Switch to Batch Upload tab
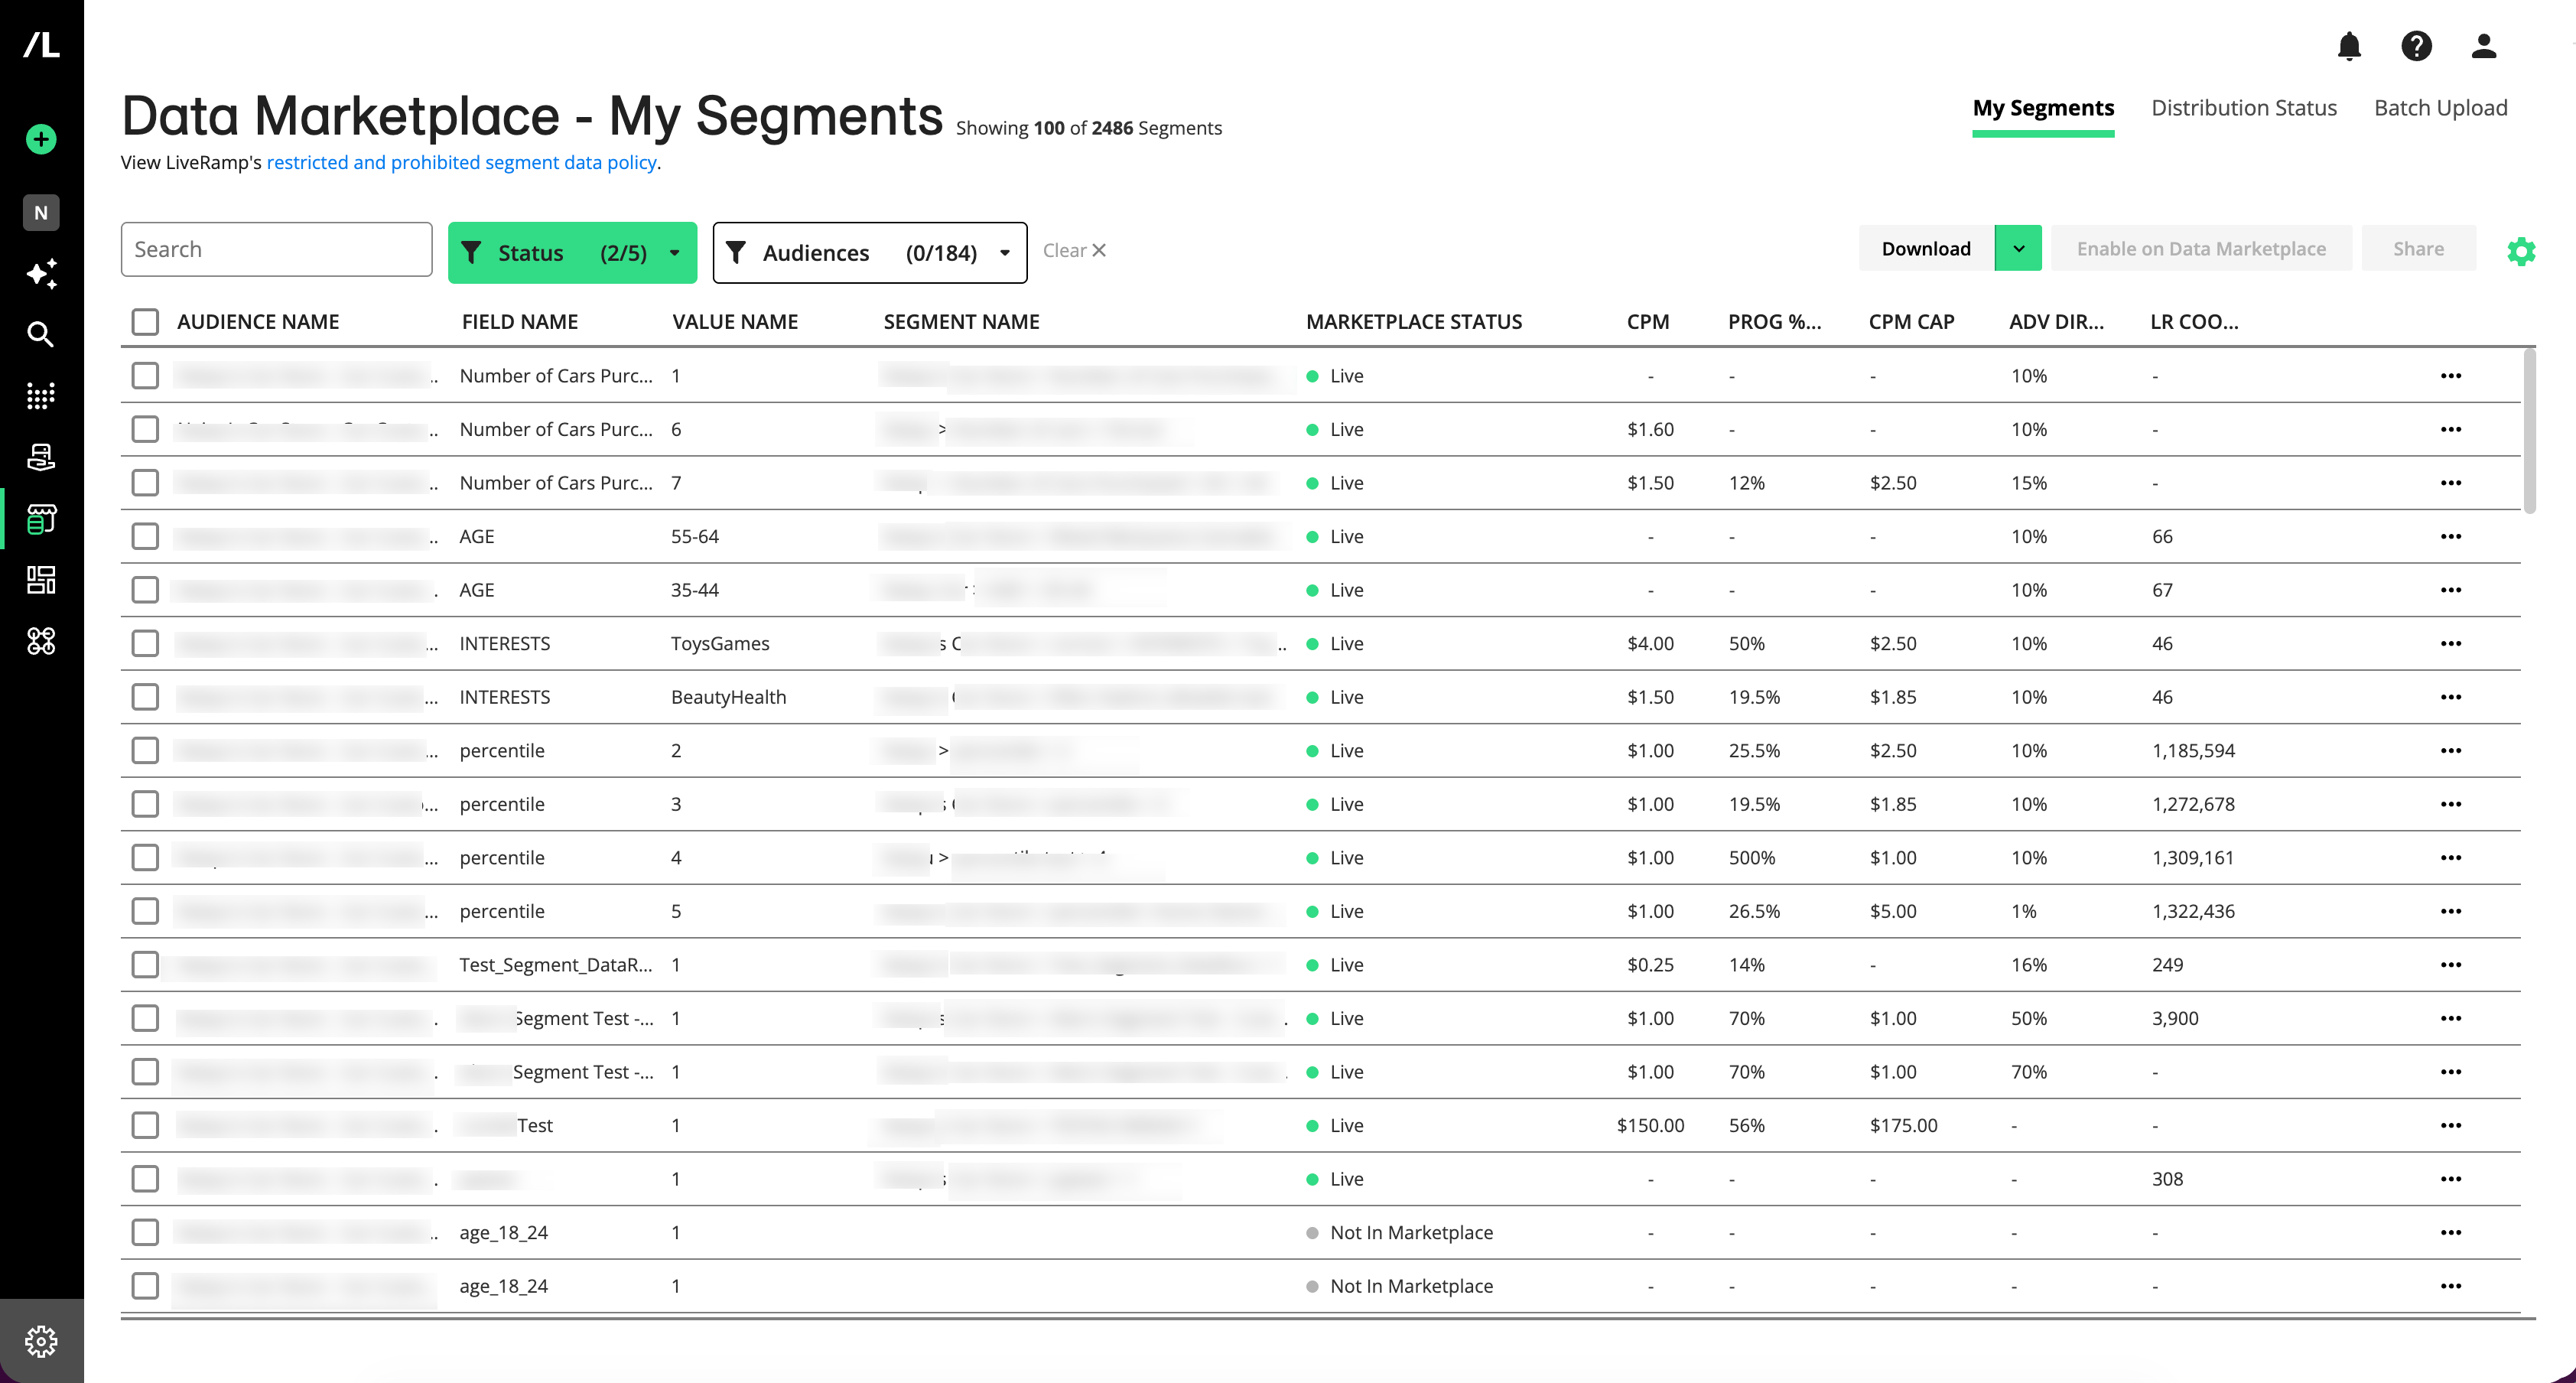The image size is (2576, 1383). click(2441, 108)
